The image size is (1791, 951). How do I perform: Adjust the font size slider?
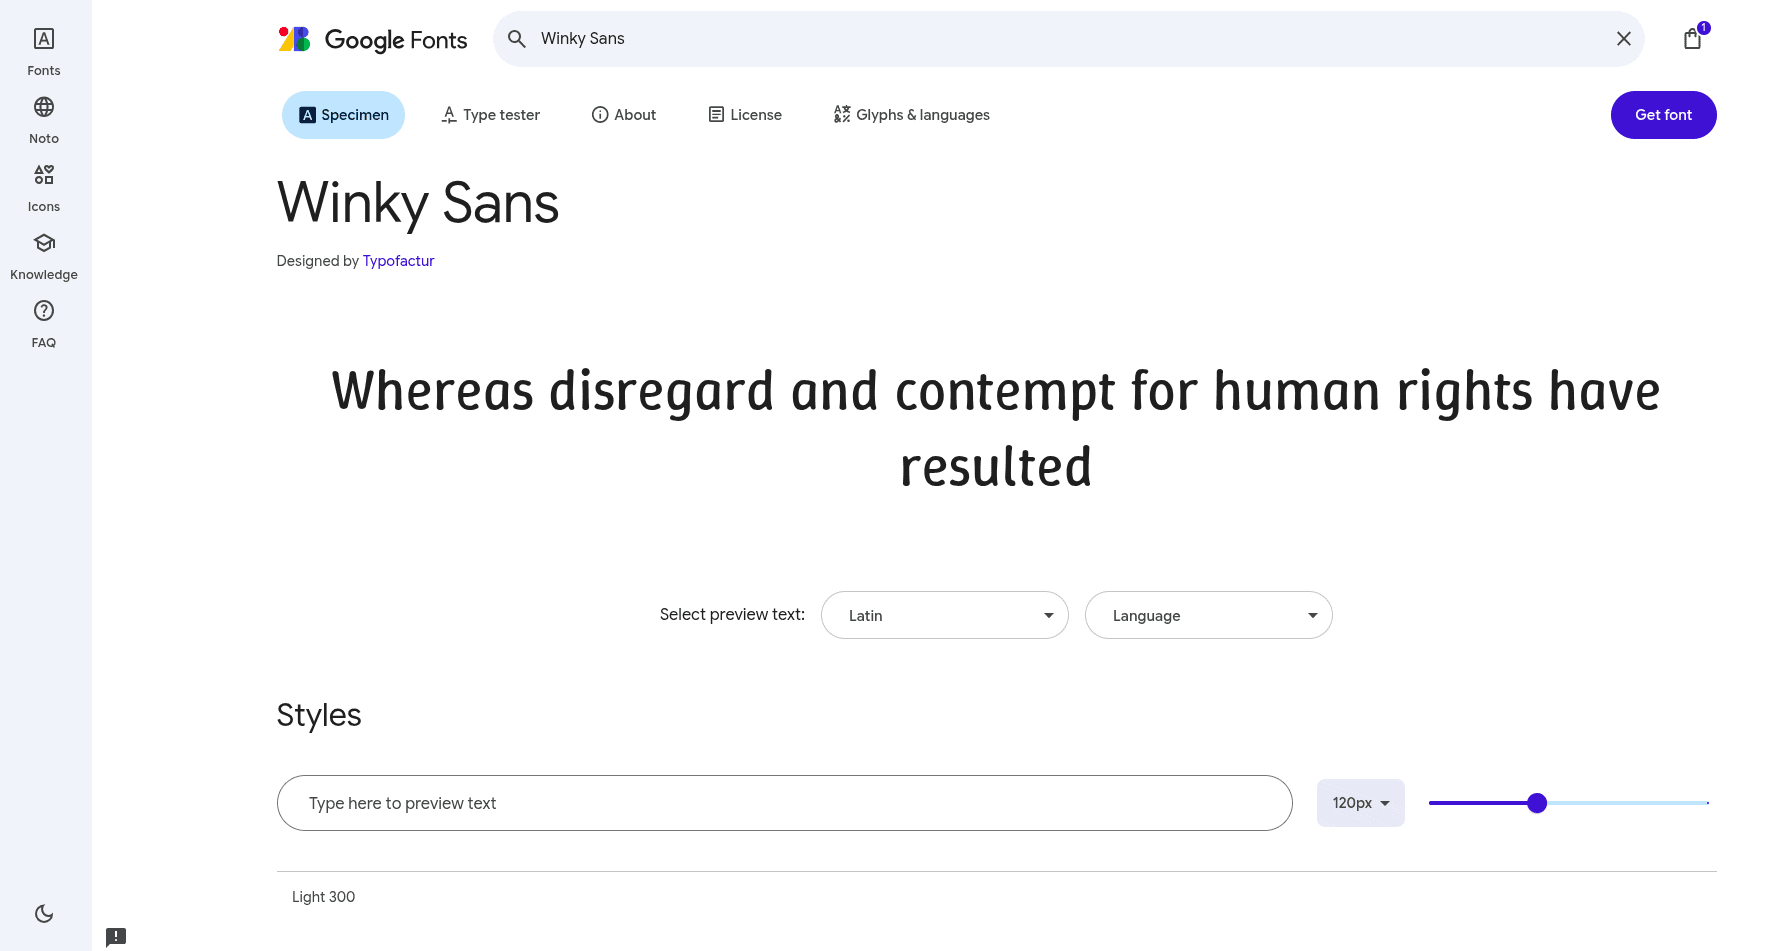point(1537,803)
